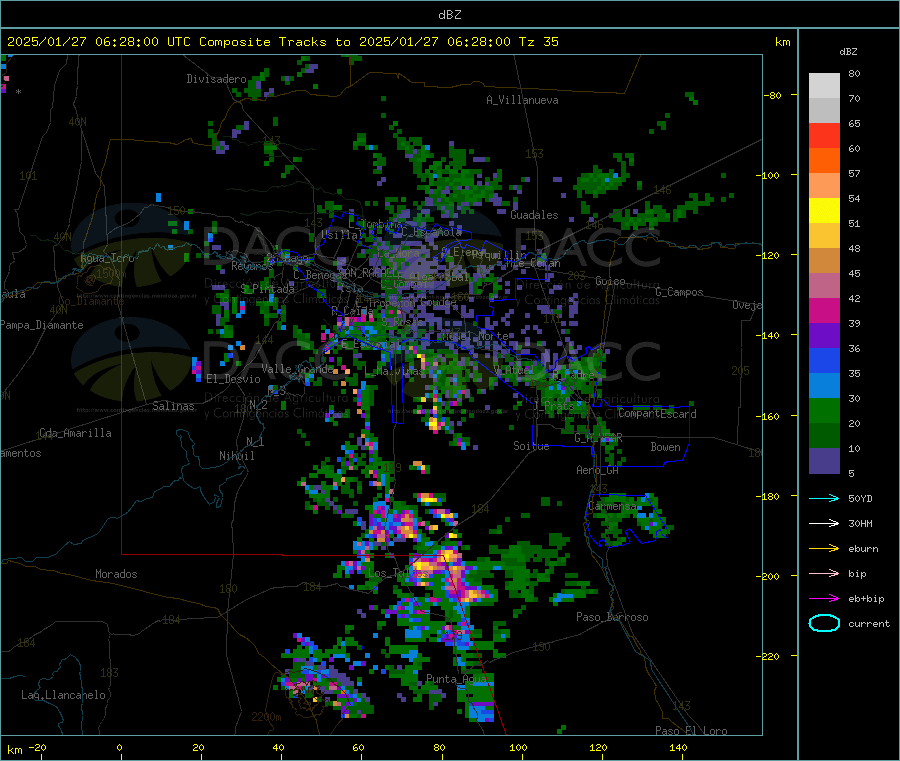
Task: Click the Morados map label
Action: 117,574
